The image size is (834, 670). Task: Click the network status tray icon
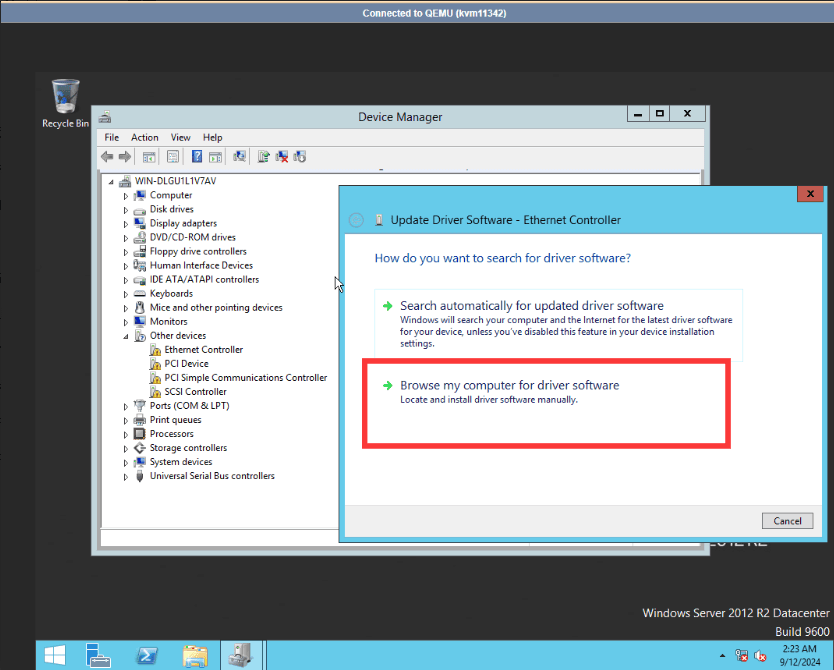click(741, 656)
